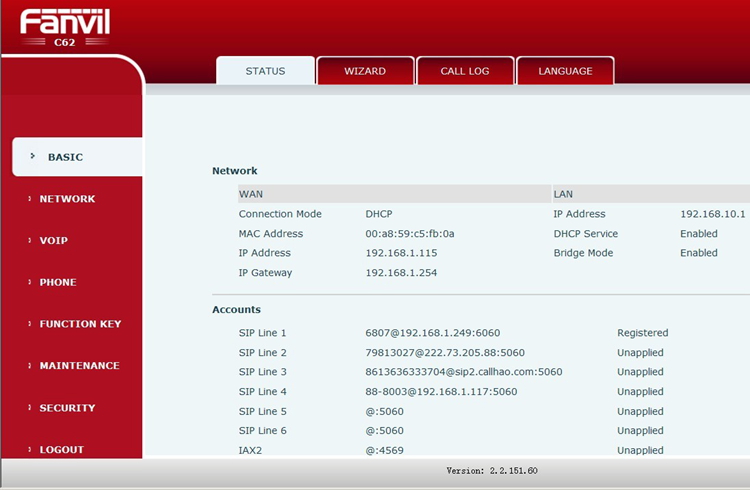Screen dimensions: 750x490
Task: Open the WIZARD tab
Action: point(365,71)
